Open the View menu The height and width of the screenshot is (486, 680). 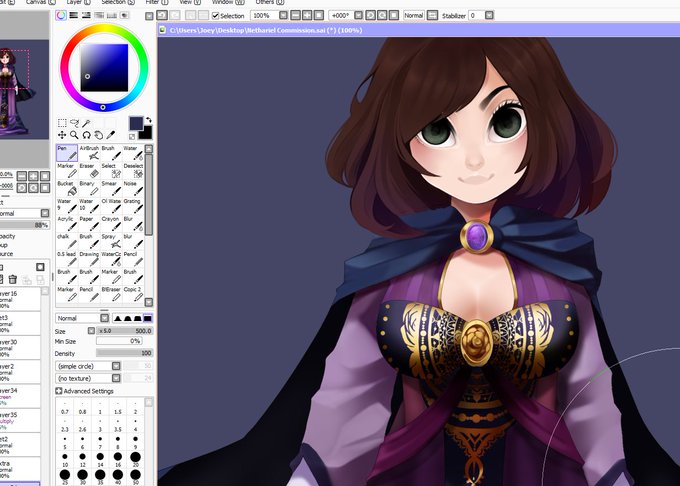[x=190, y=2]
